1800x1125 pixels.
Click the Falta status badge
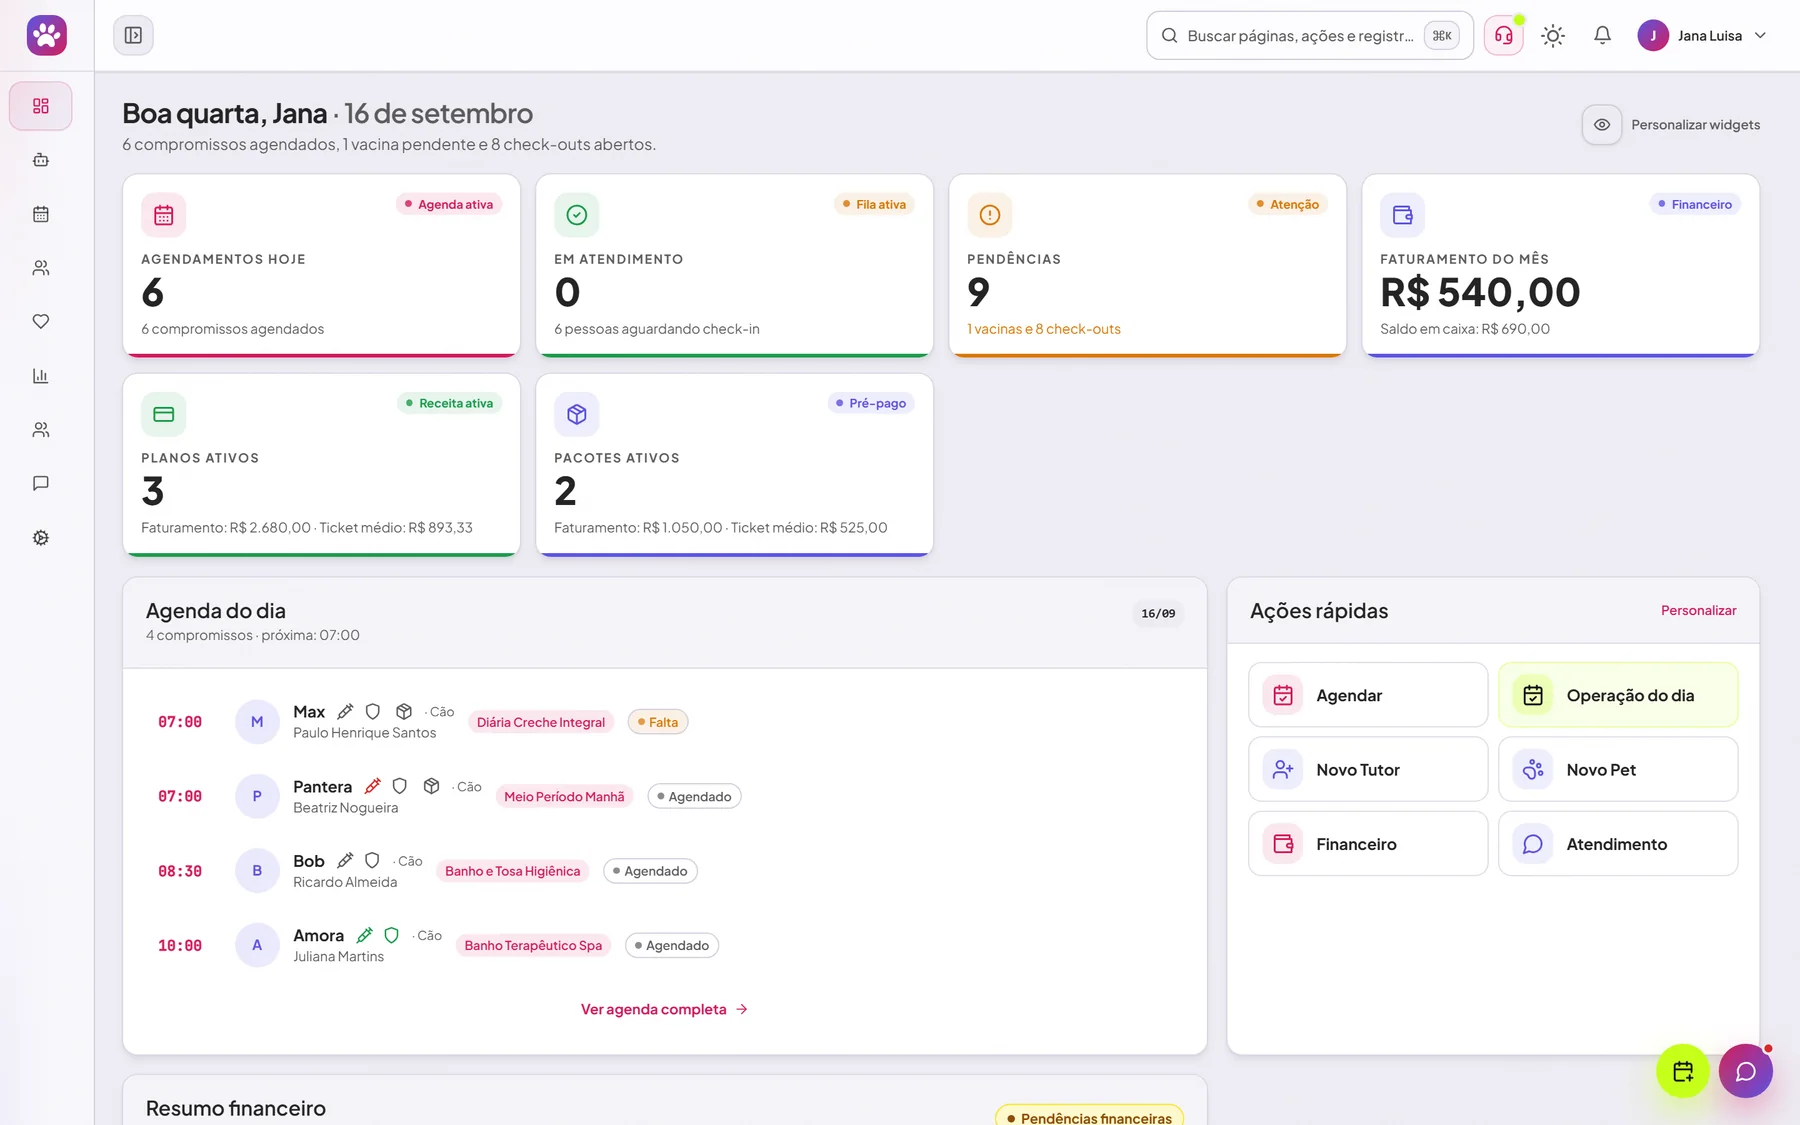[658, 722]
